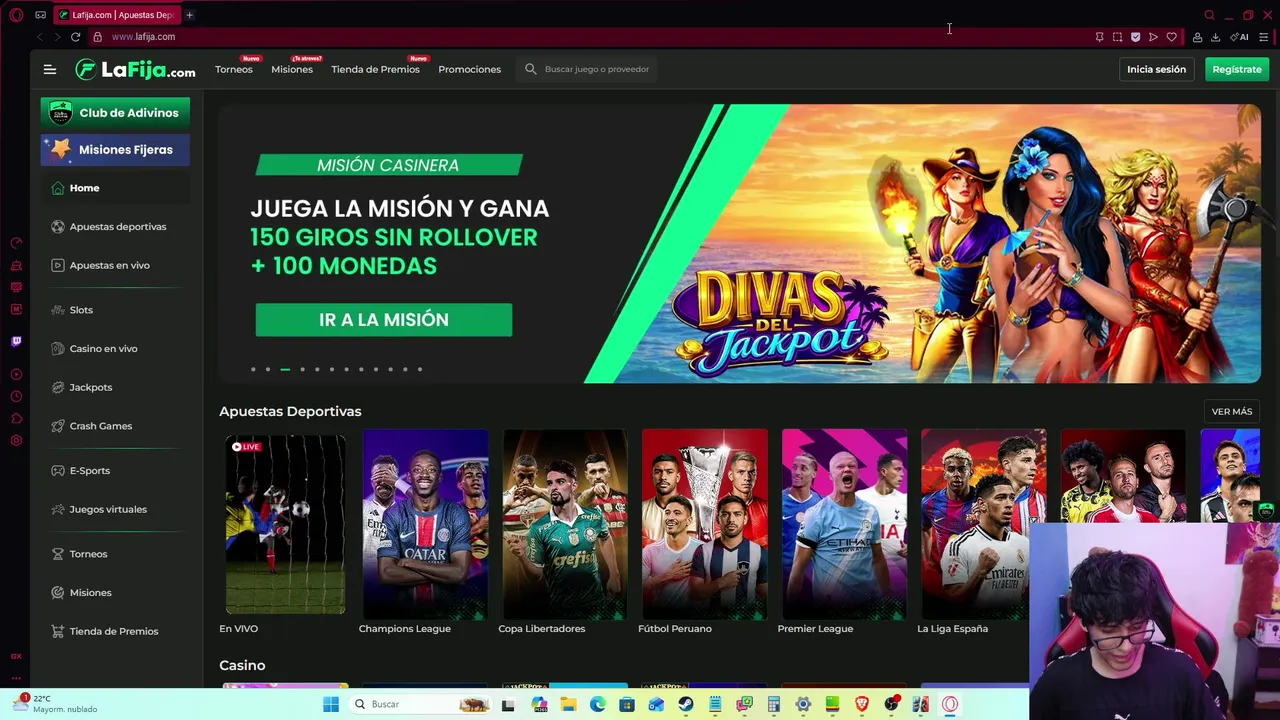Open the weather widget showing 22°C

click(55, 704)
